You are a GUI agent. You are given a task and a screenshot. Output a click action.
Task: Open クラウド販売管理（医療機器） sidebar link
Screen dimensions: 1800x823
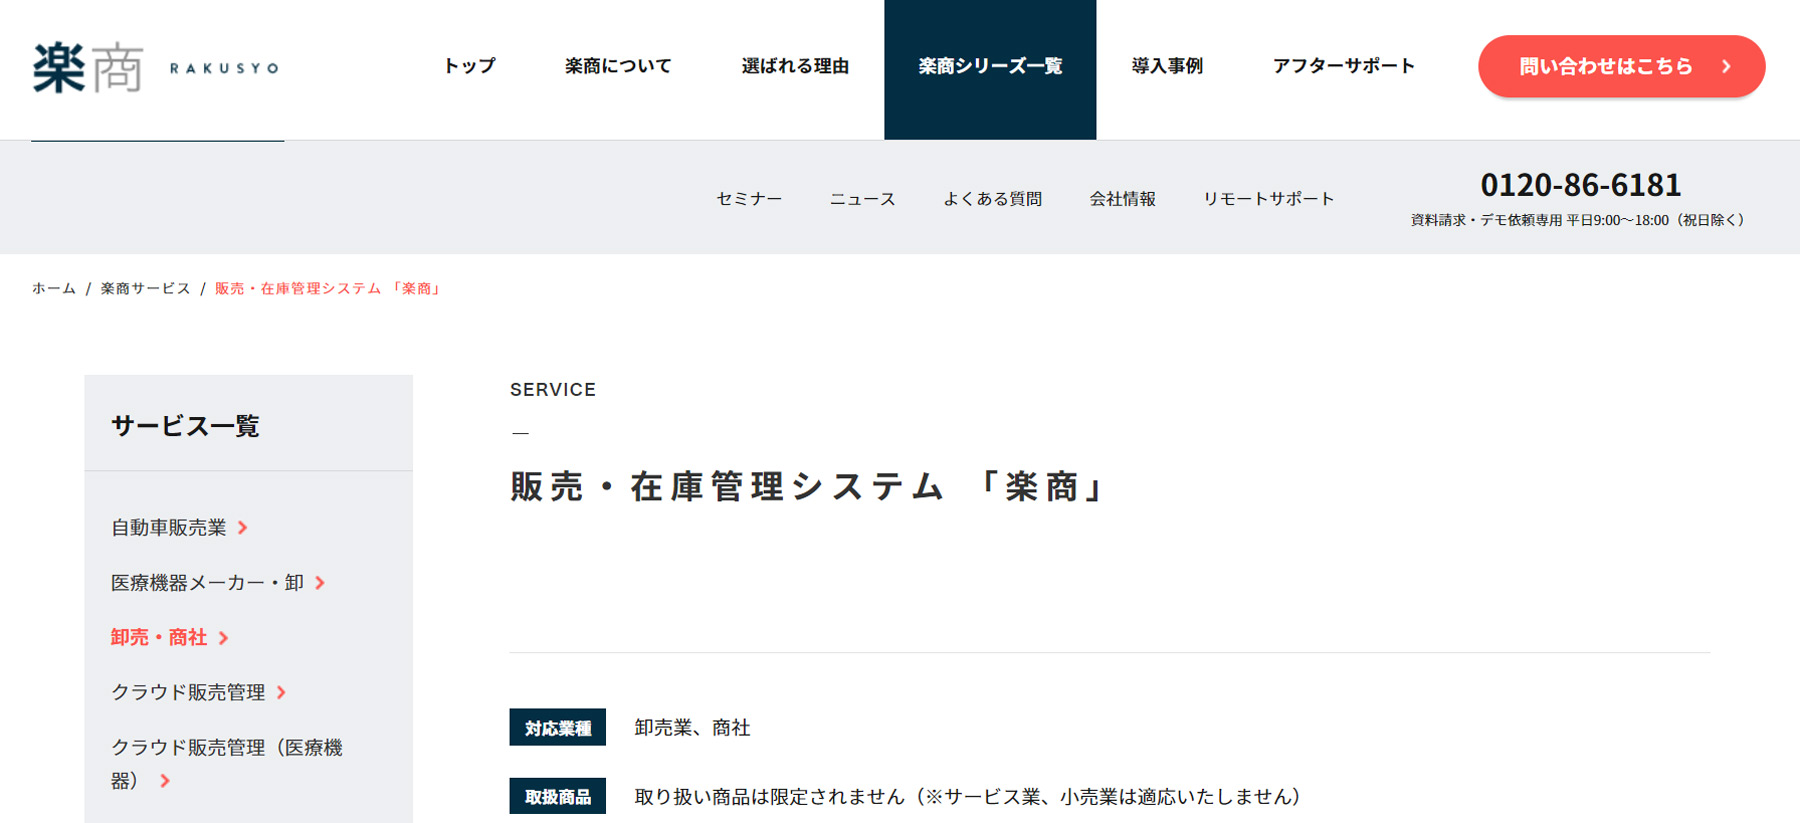(x=227, y=764)
